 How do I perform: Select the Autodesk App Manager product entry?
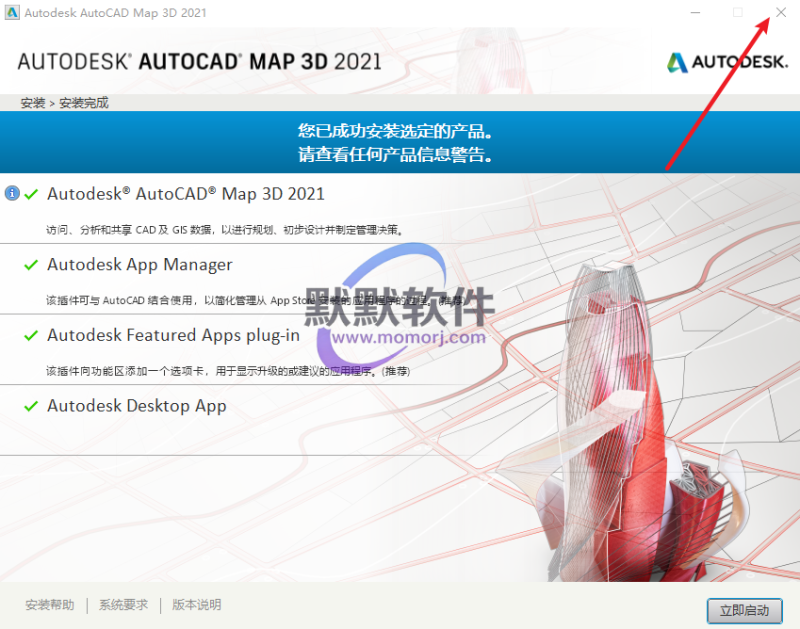pos(140,265)
